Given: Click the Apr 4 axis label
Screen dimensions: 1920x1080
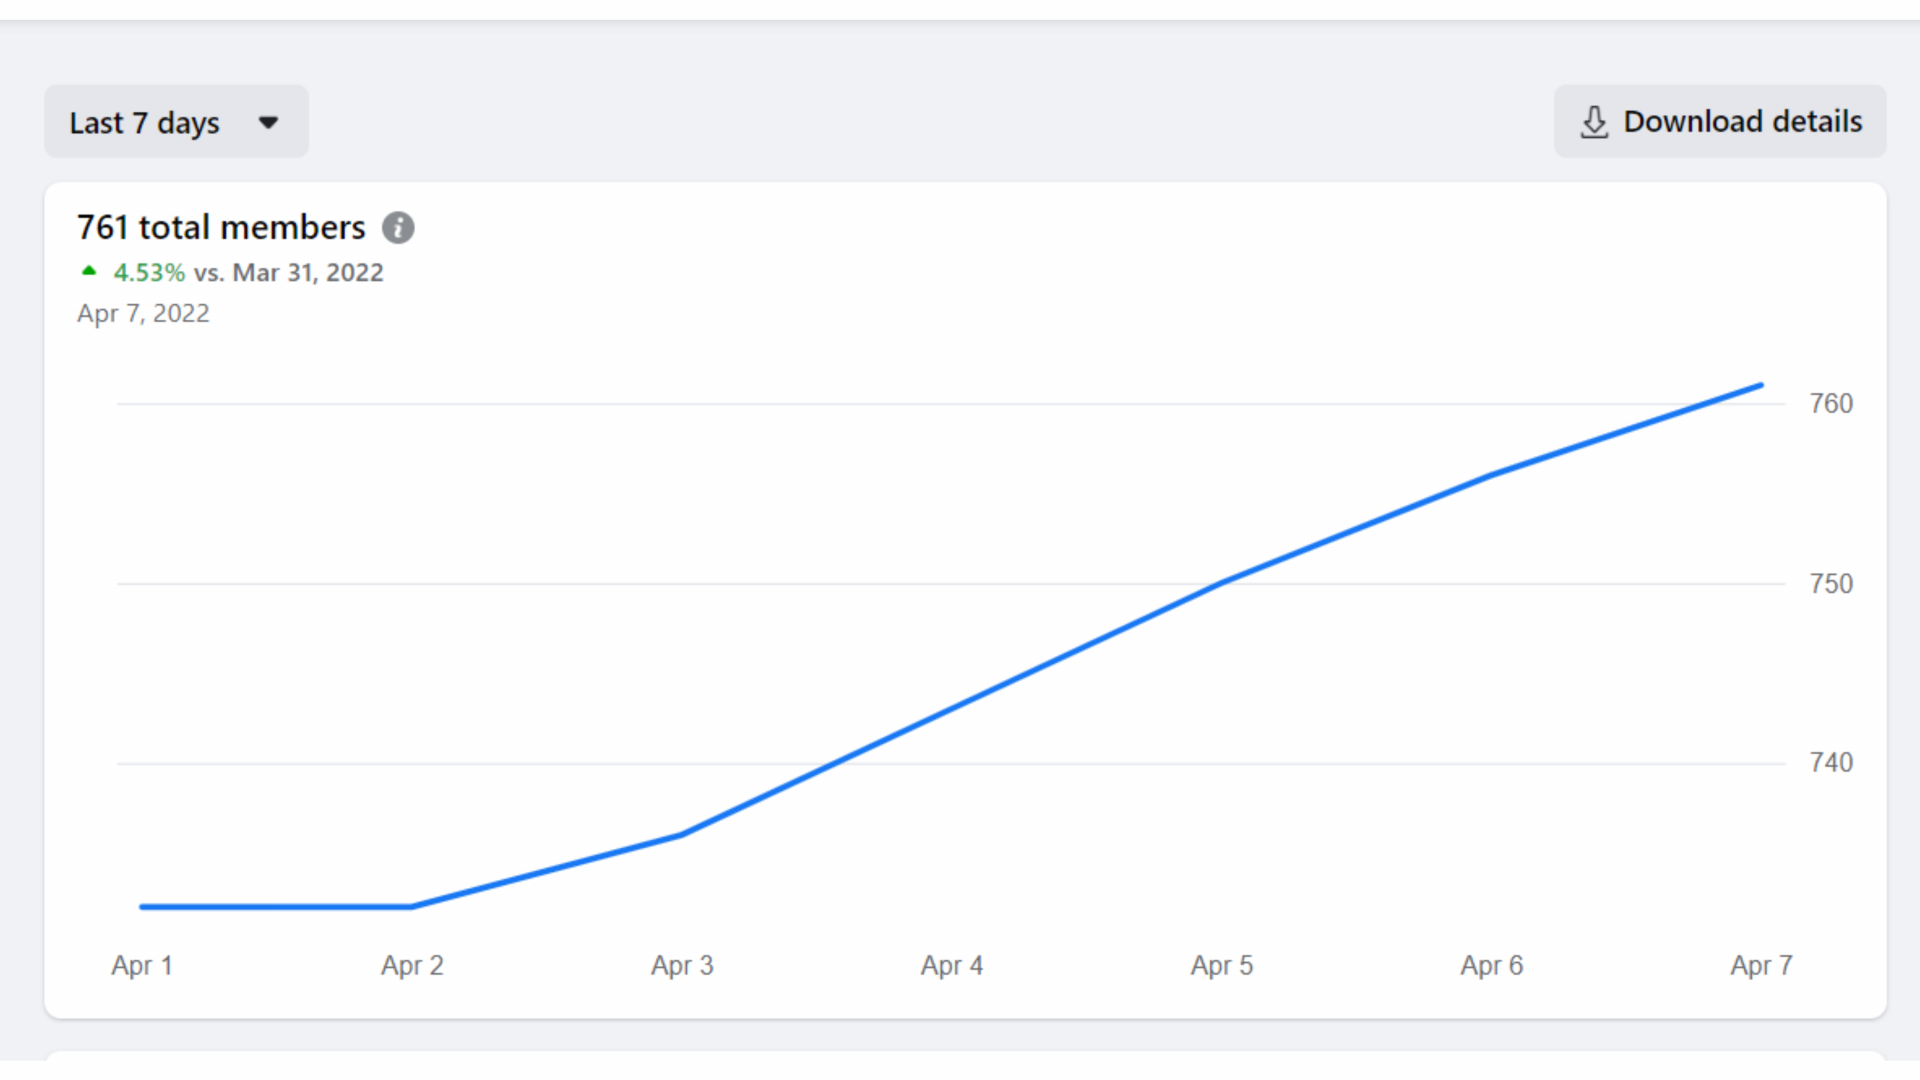Looking at the screenshot, I should tap(952, 965).
